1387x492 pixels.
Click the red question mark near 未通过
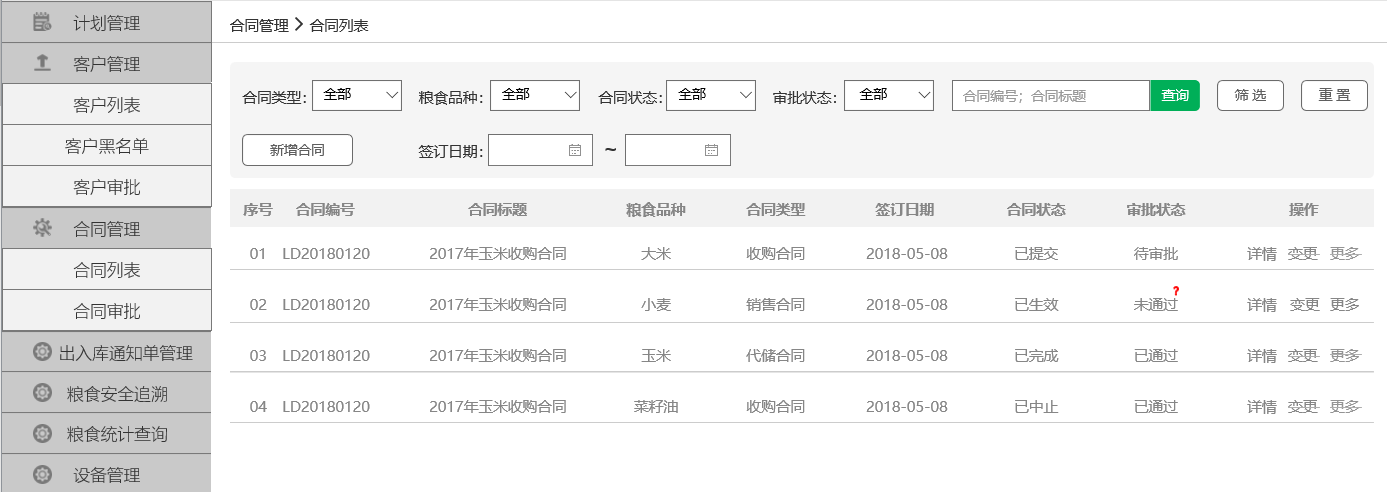pyautogui.click(x=1176, y=291)
